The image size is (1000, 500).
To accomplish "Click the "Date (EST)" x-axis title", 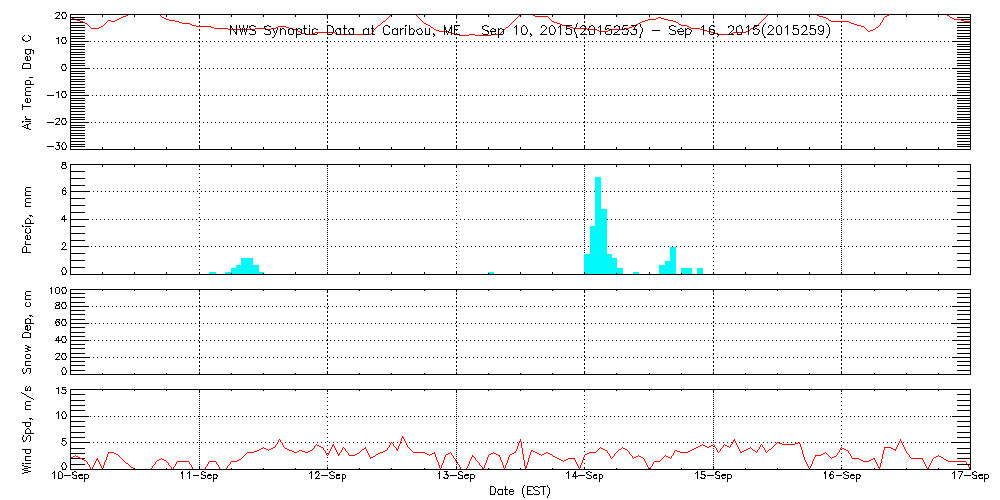I will [521, 490].
